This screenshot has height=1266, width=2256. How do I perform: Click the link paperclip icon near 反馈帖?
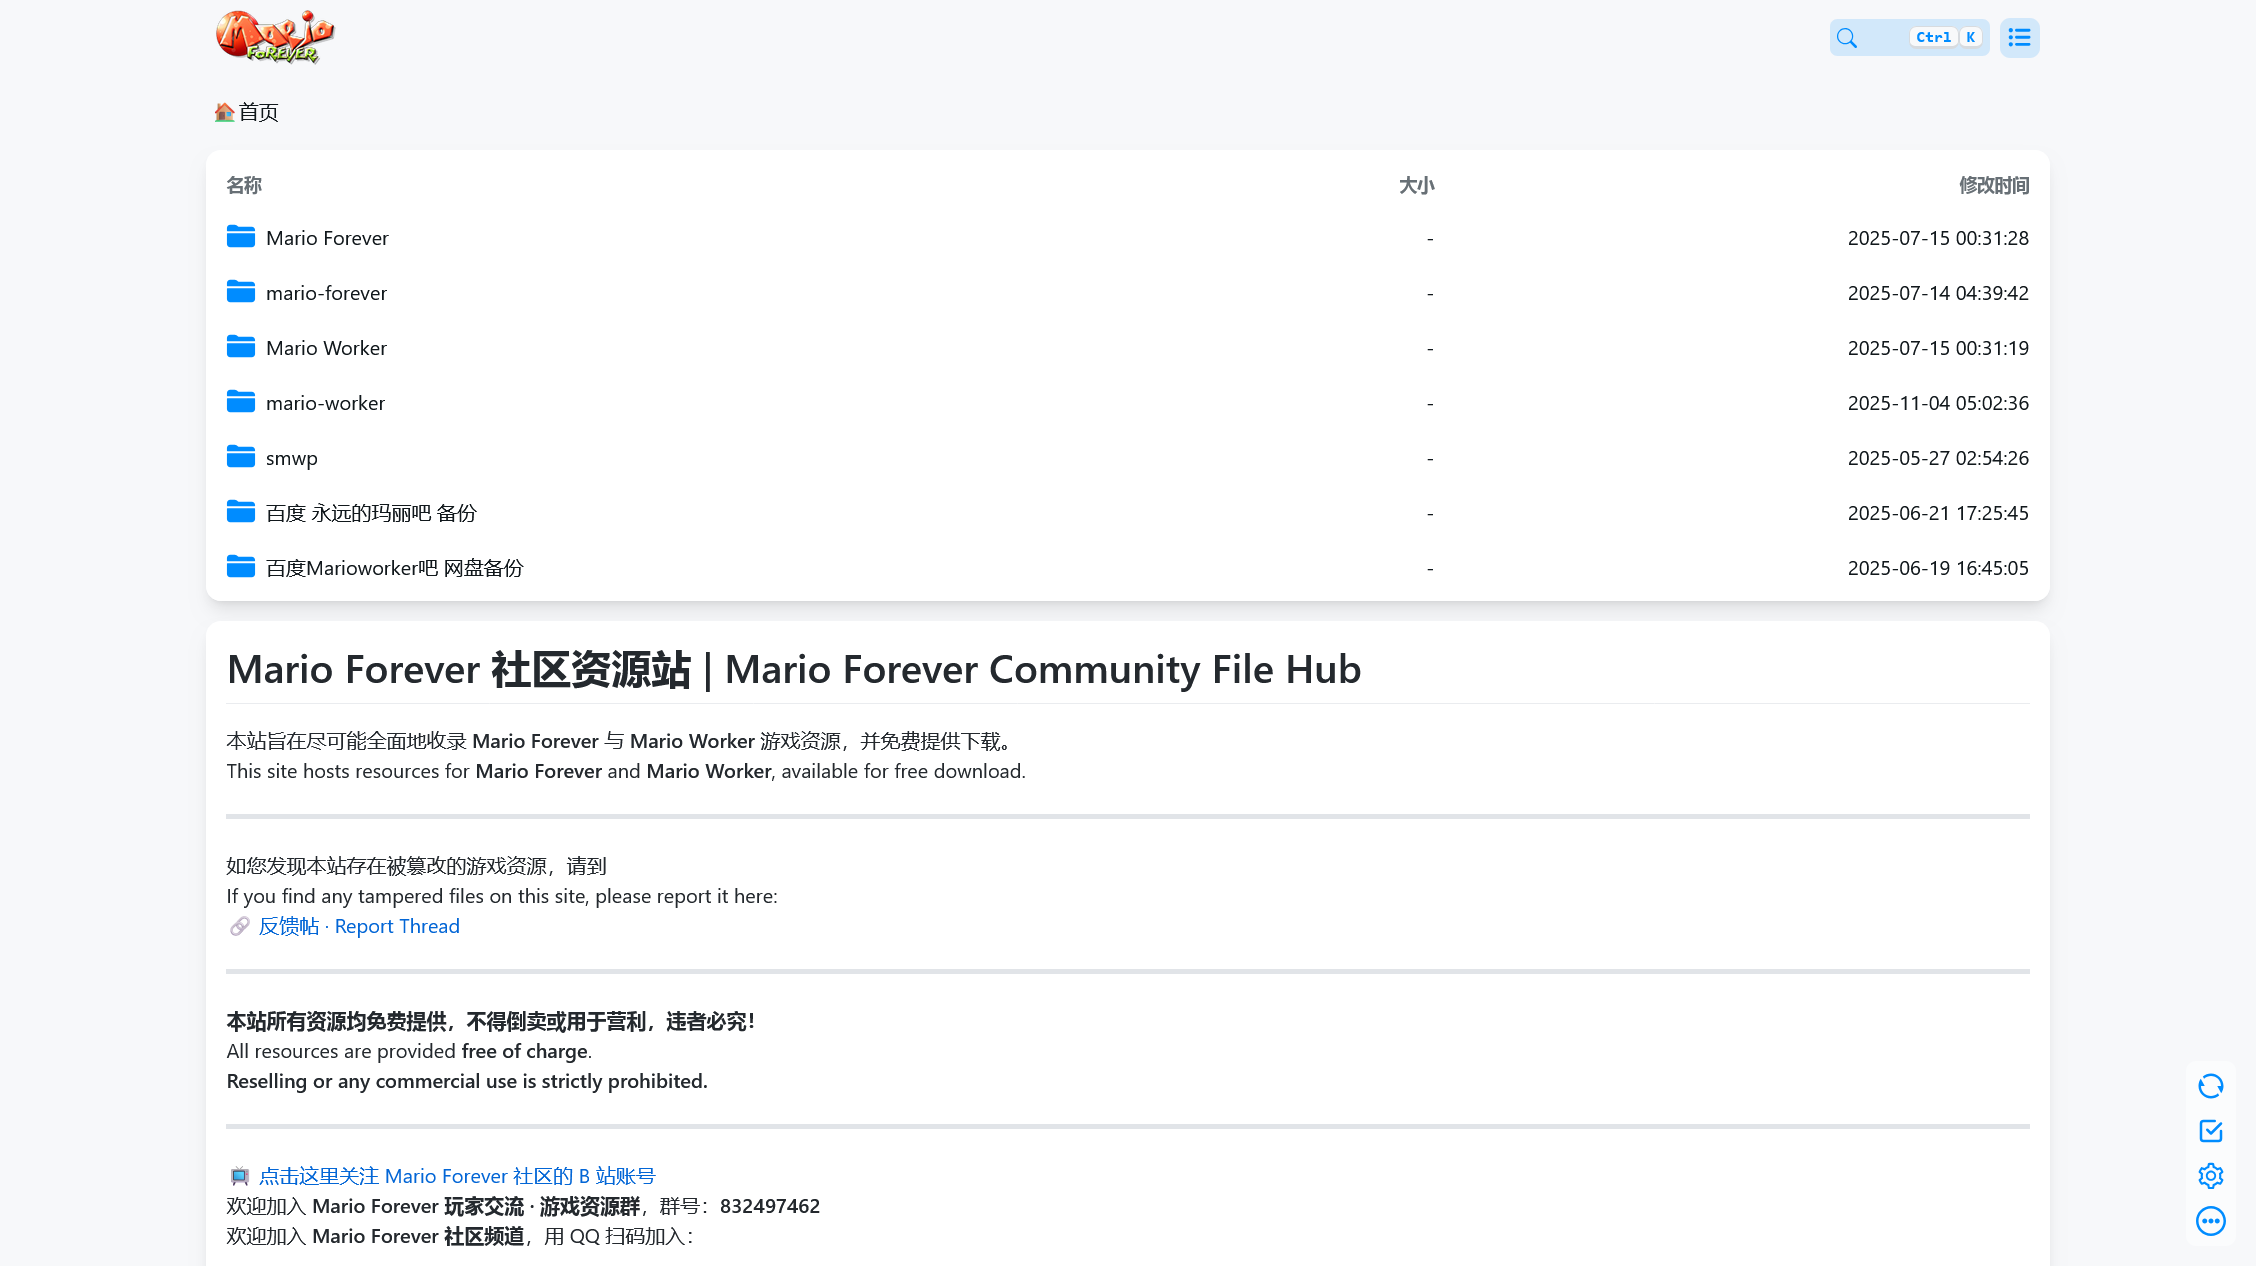pos(239,926)
